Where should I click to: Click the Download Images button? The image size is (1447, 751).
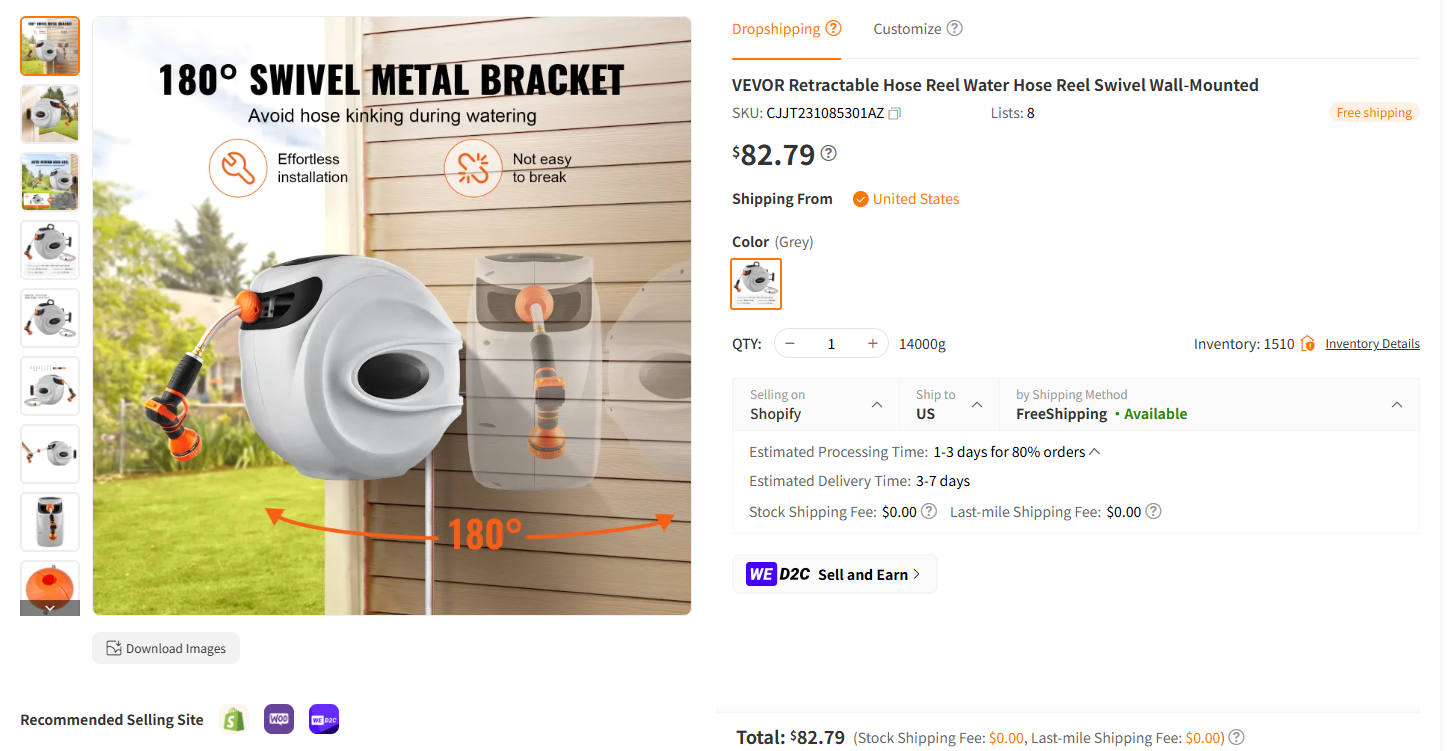(166, 648)
